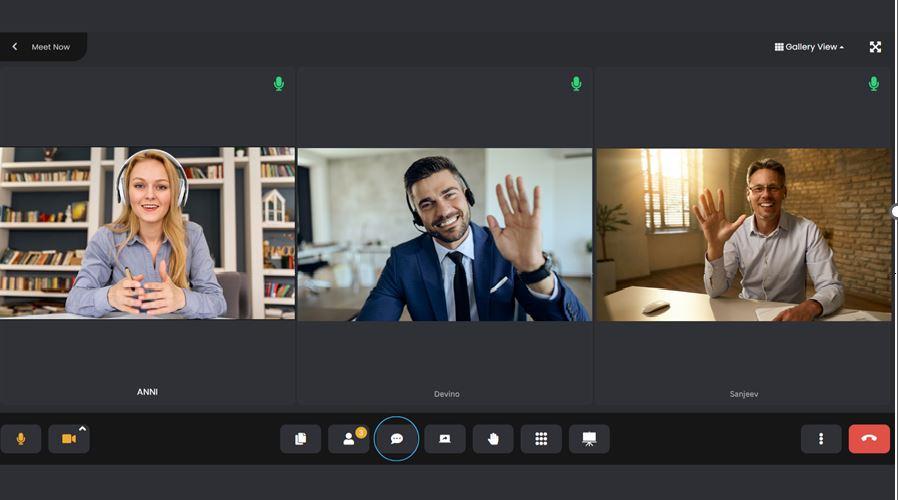Viewport: 898px width, 500px height.
Task: Open the more options menu
Action: tap(821, 439)
